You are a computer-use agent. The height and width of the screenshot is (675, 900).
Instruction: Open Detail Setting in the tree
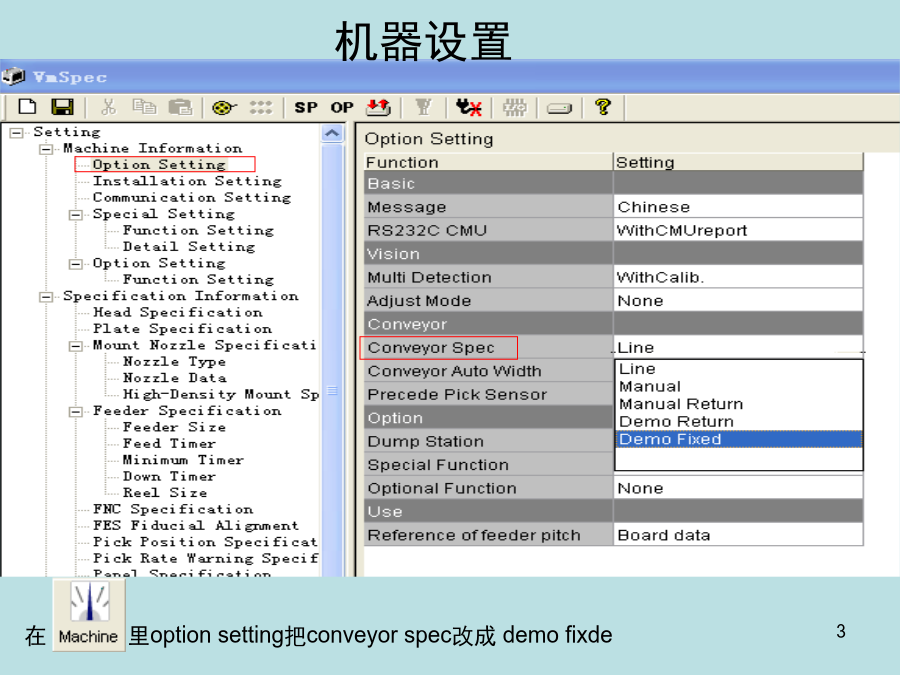click(x=189, y=247)
